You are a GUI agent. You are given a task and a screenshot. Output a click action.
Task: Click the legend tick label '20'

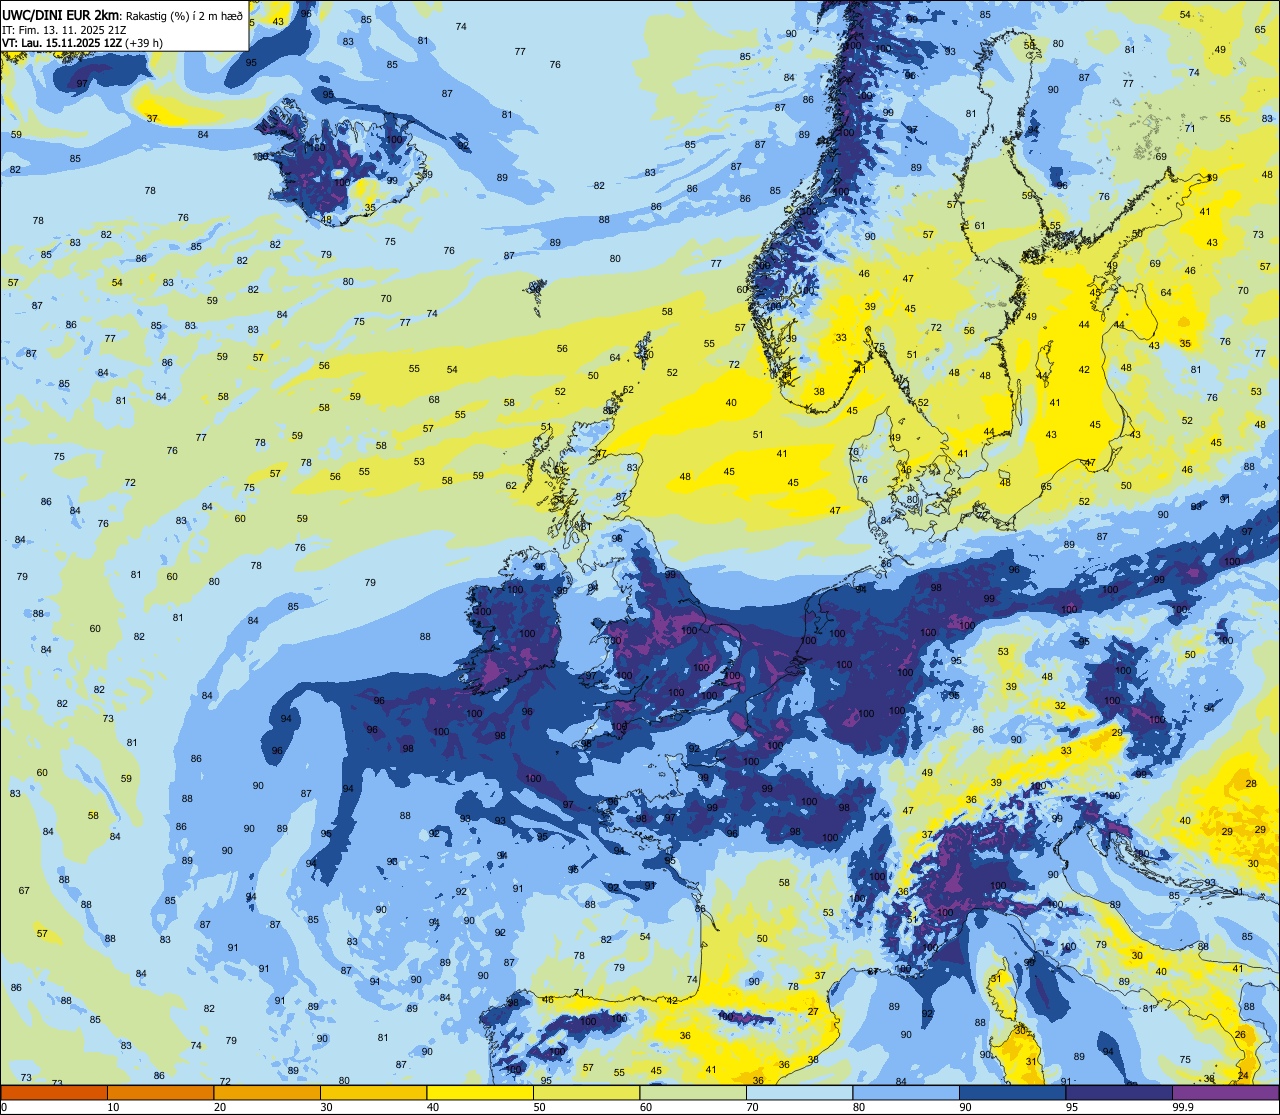[220, 1107]
